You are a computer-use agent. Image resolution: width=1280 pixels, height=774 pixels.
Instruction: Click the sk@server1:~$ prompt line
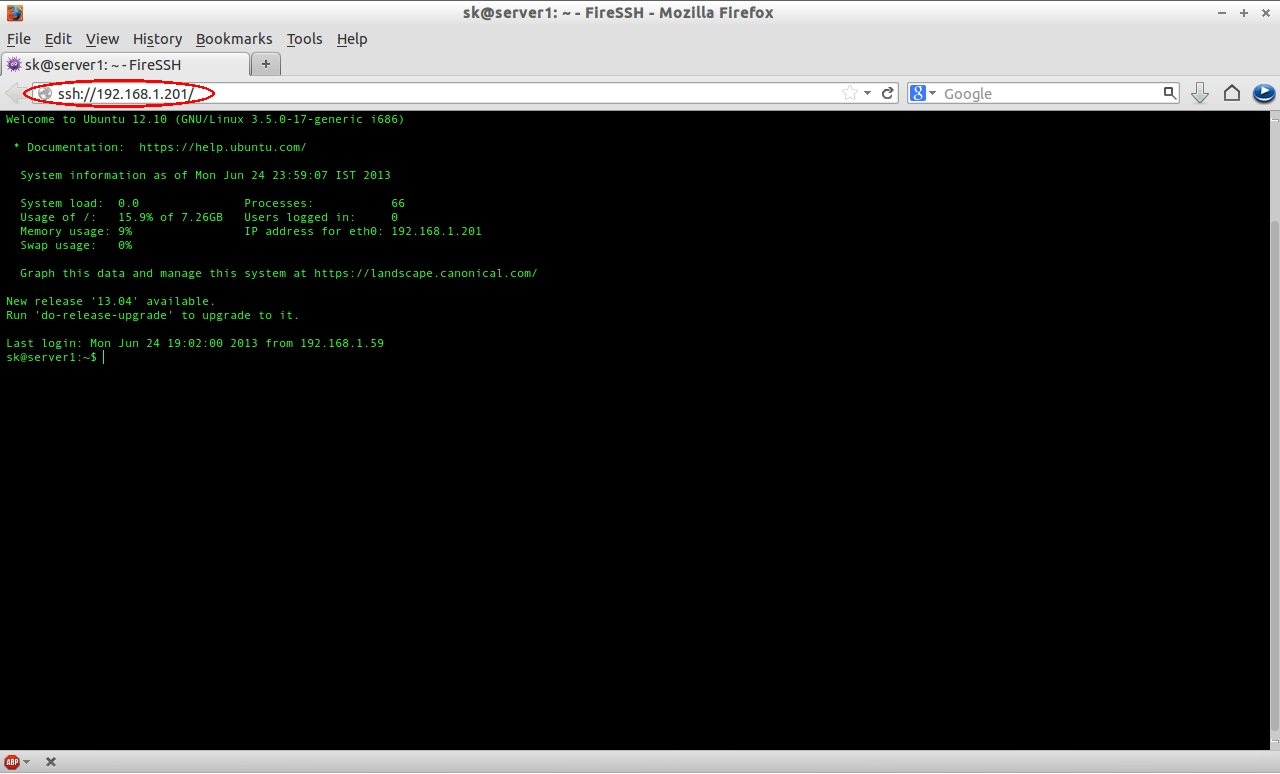51,357
